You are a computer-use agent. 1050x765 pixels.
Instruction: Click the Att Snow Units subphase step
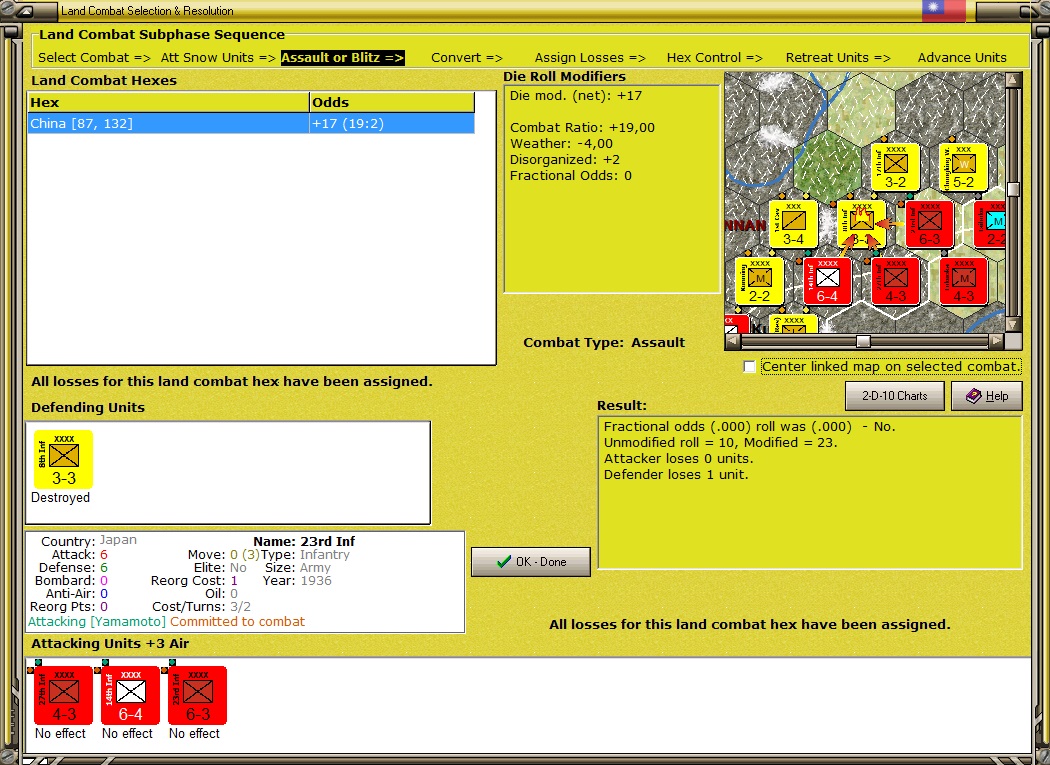218,58
